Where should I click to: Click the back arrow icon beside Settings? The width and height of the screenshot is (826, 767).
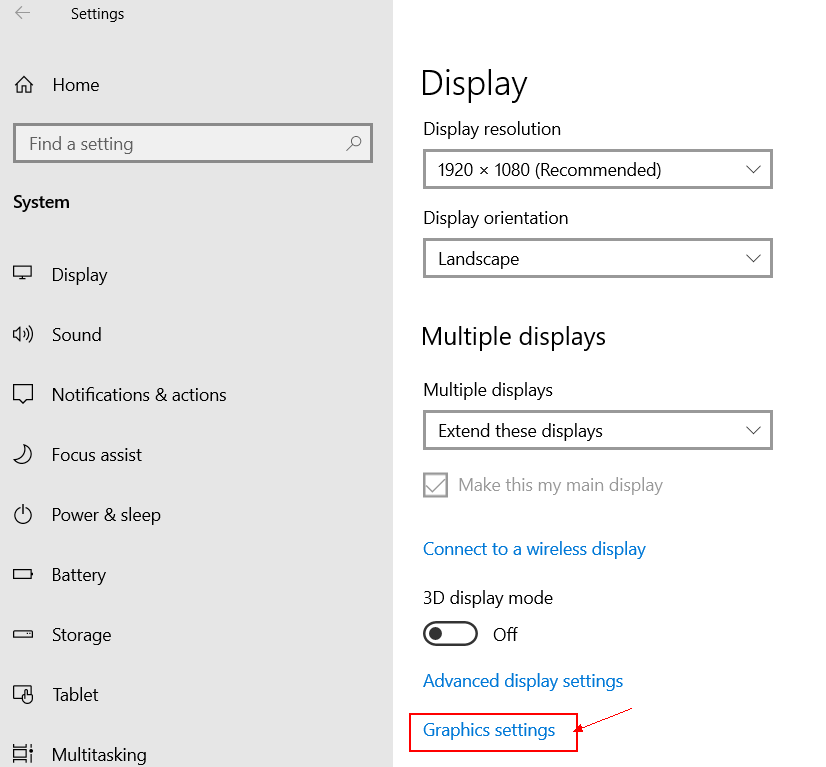coord(22,13)
